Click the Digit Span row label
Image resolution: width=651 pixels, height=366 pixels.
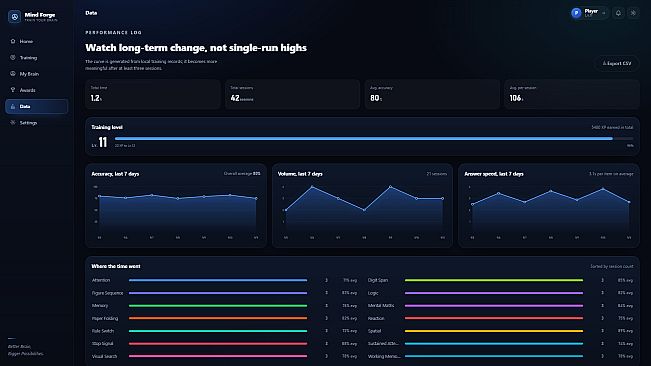(378, 280)
